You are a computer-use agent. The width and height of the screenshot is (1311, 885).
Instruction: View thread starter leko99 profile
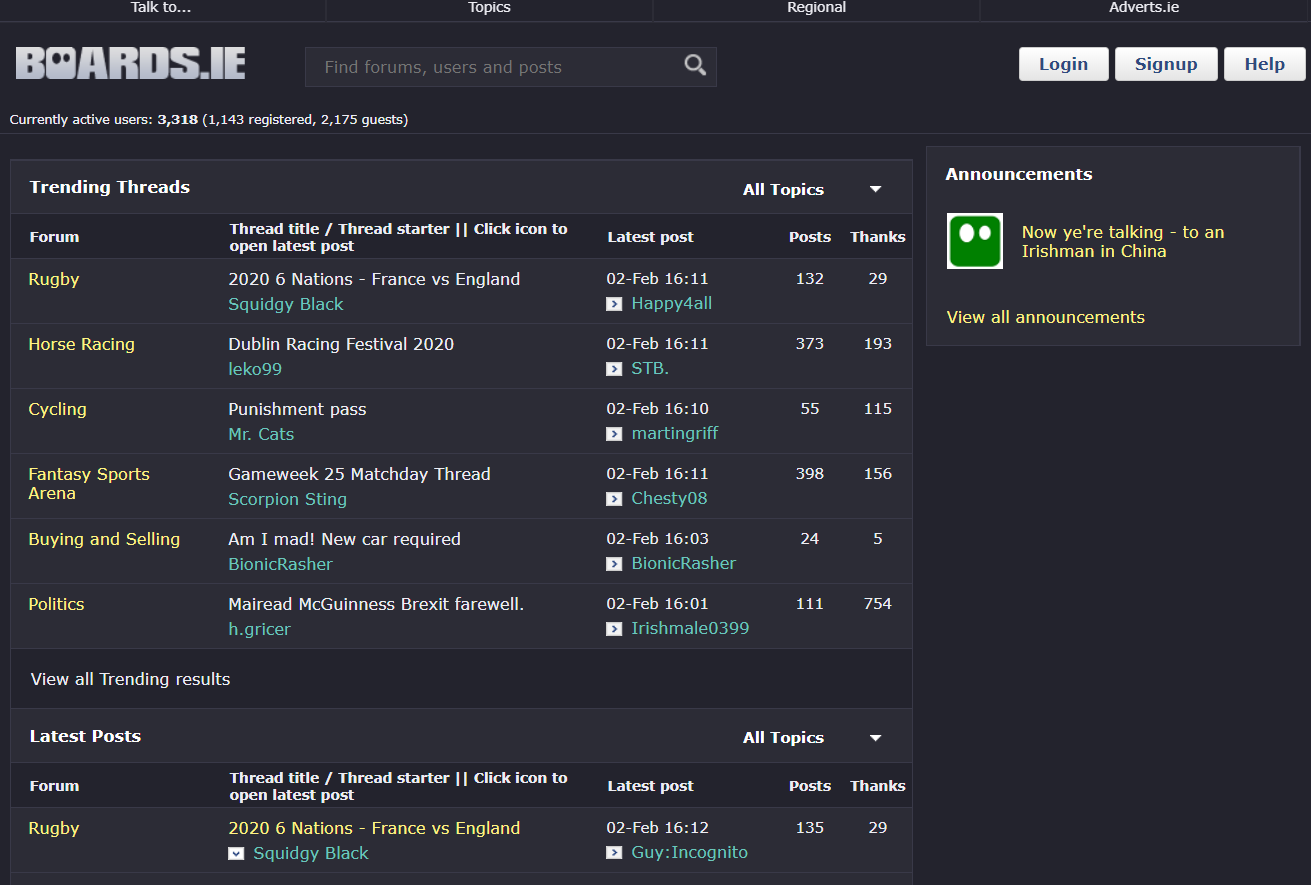(255, 369)
